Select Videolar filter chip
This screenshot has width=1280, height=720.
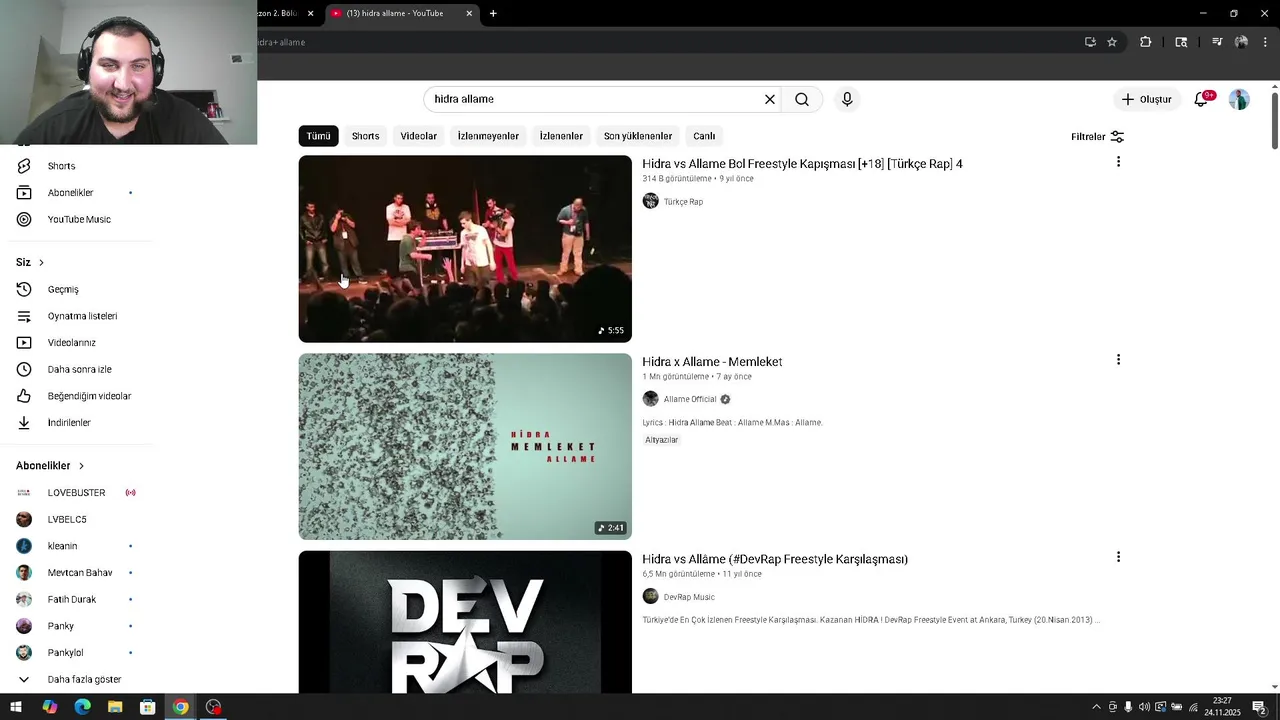(x=418, y=136)
